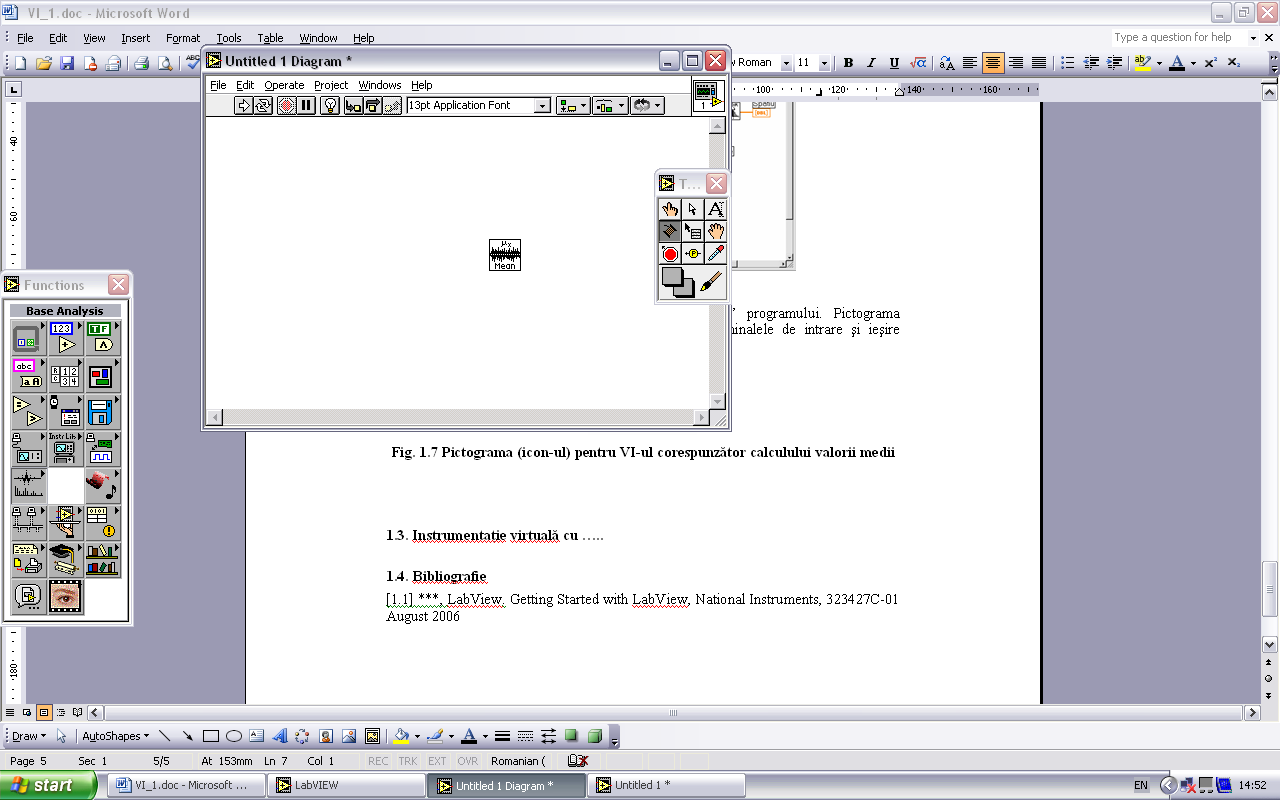Toggle Bold formatting in Word
This screenshot has width=1280, height=800.
point(848,63)
